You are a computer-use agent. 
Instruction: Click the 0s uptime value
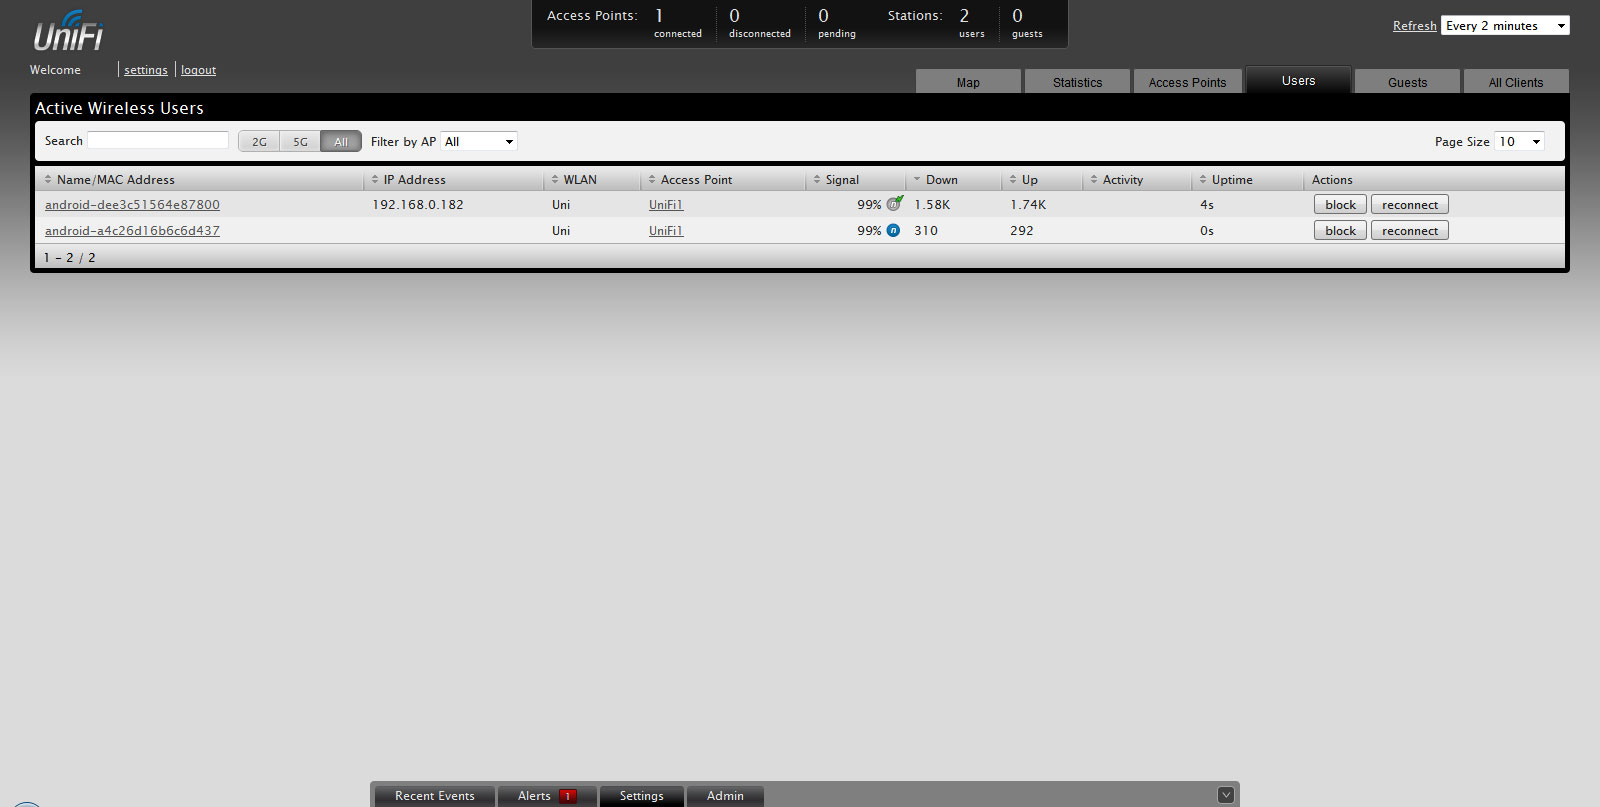1207,230
